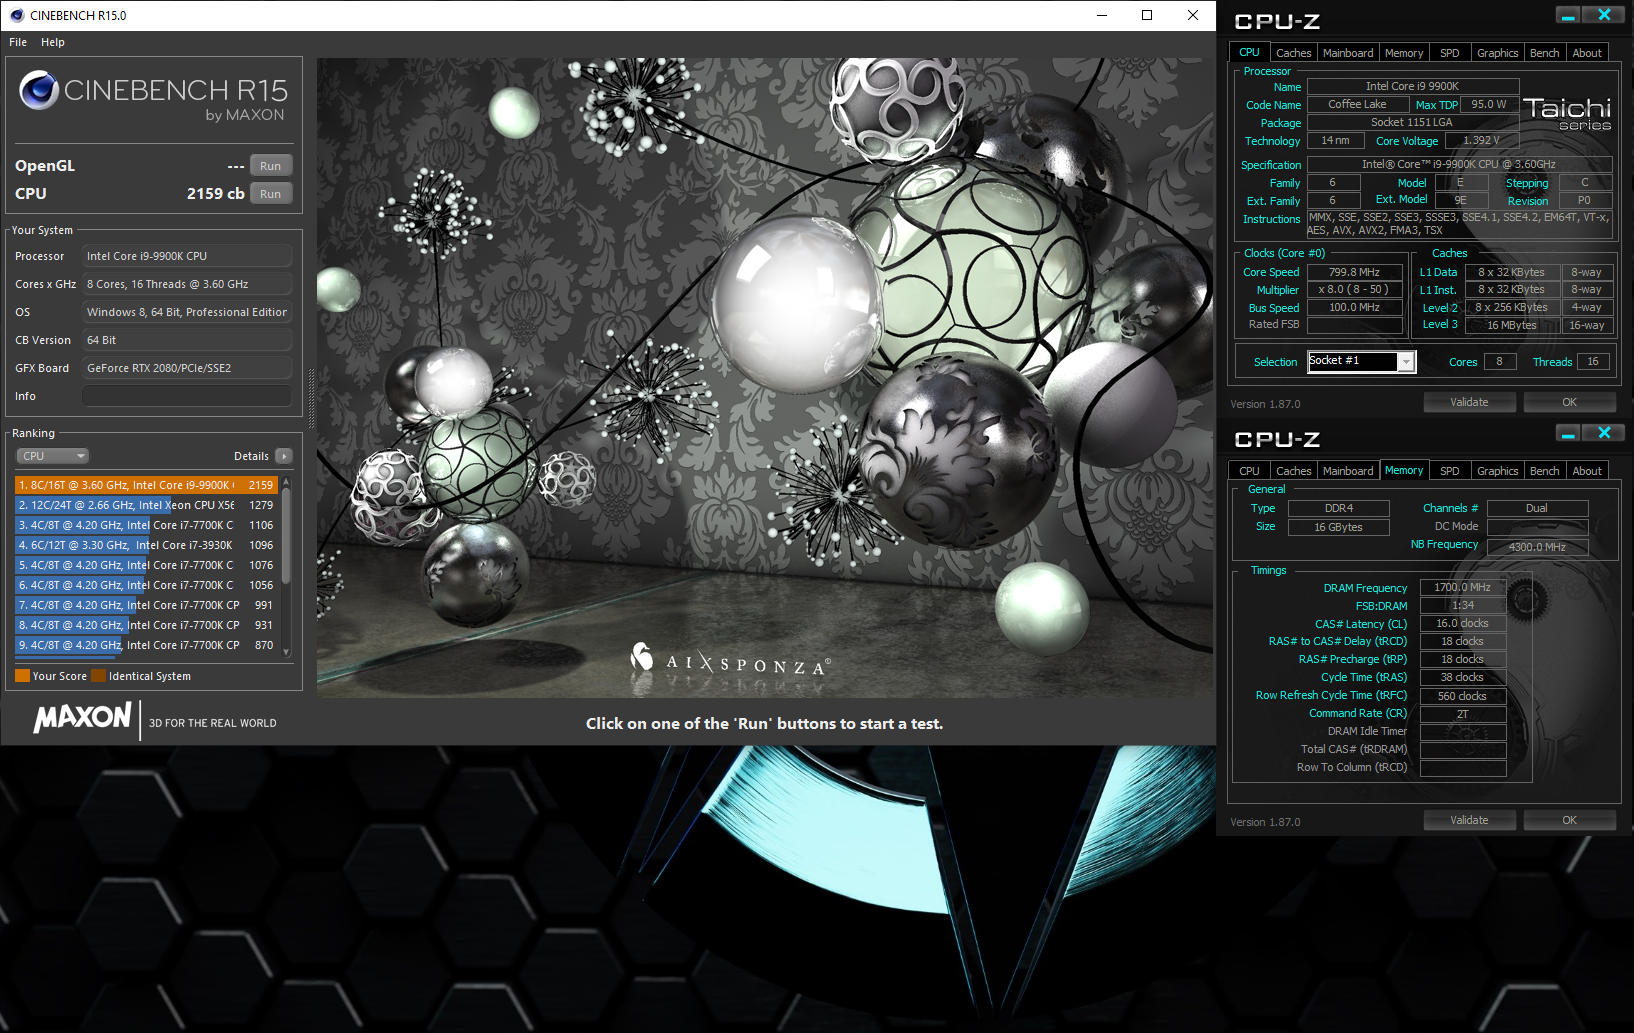
Task: Switch to SPD tab in lower CPU-Z
Action: [x=1450, y=471]
